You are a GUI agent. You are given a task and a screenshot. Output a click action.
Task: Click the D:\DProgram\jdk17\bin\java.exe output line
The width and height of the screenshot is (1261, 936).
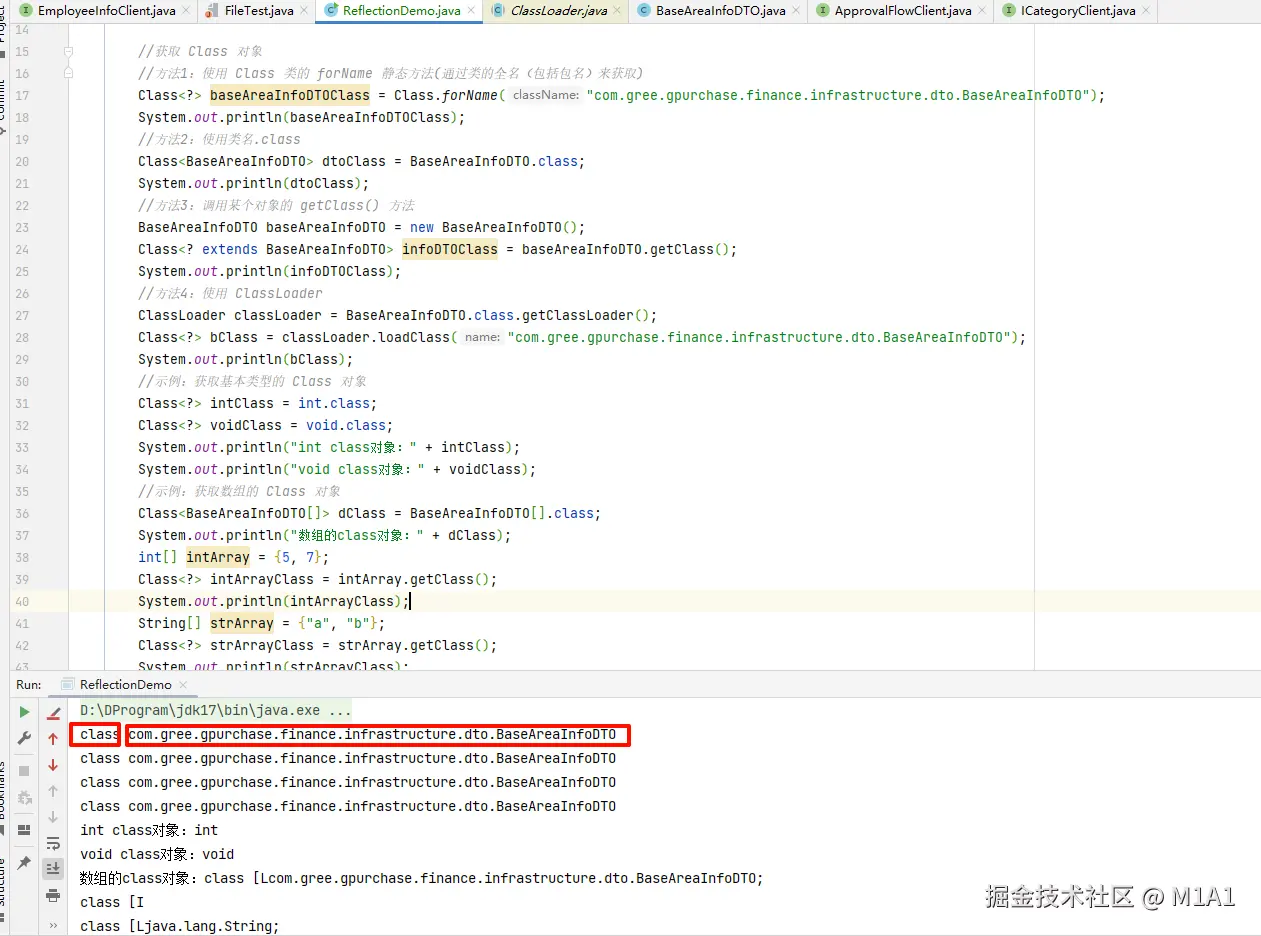point(216,711)
